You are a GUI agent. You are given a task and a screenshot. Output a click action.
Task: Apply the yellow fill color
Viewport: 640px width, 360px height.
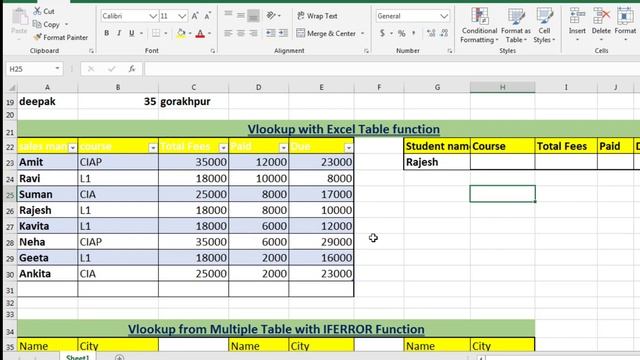(181, 33)
